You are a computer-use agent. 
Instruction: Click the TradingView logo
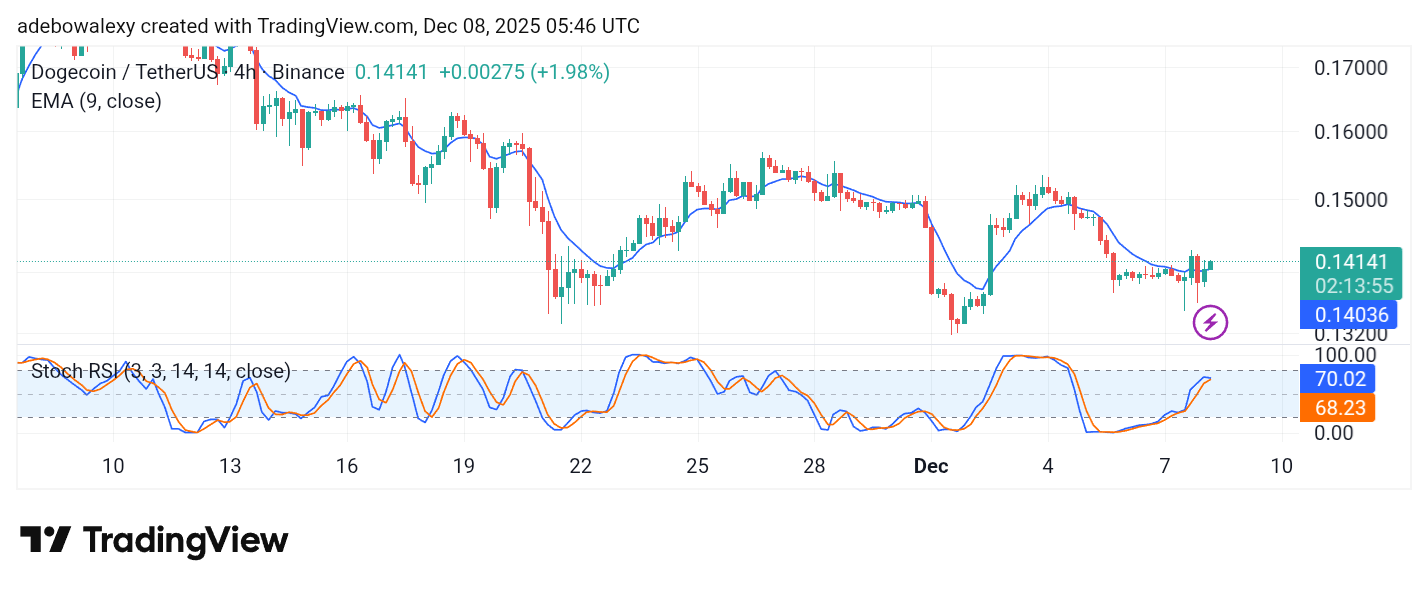pyautogui.click(x=154, y=540)
